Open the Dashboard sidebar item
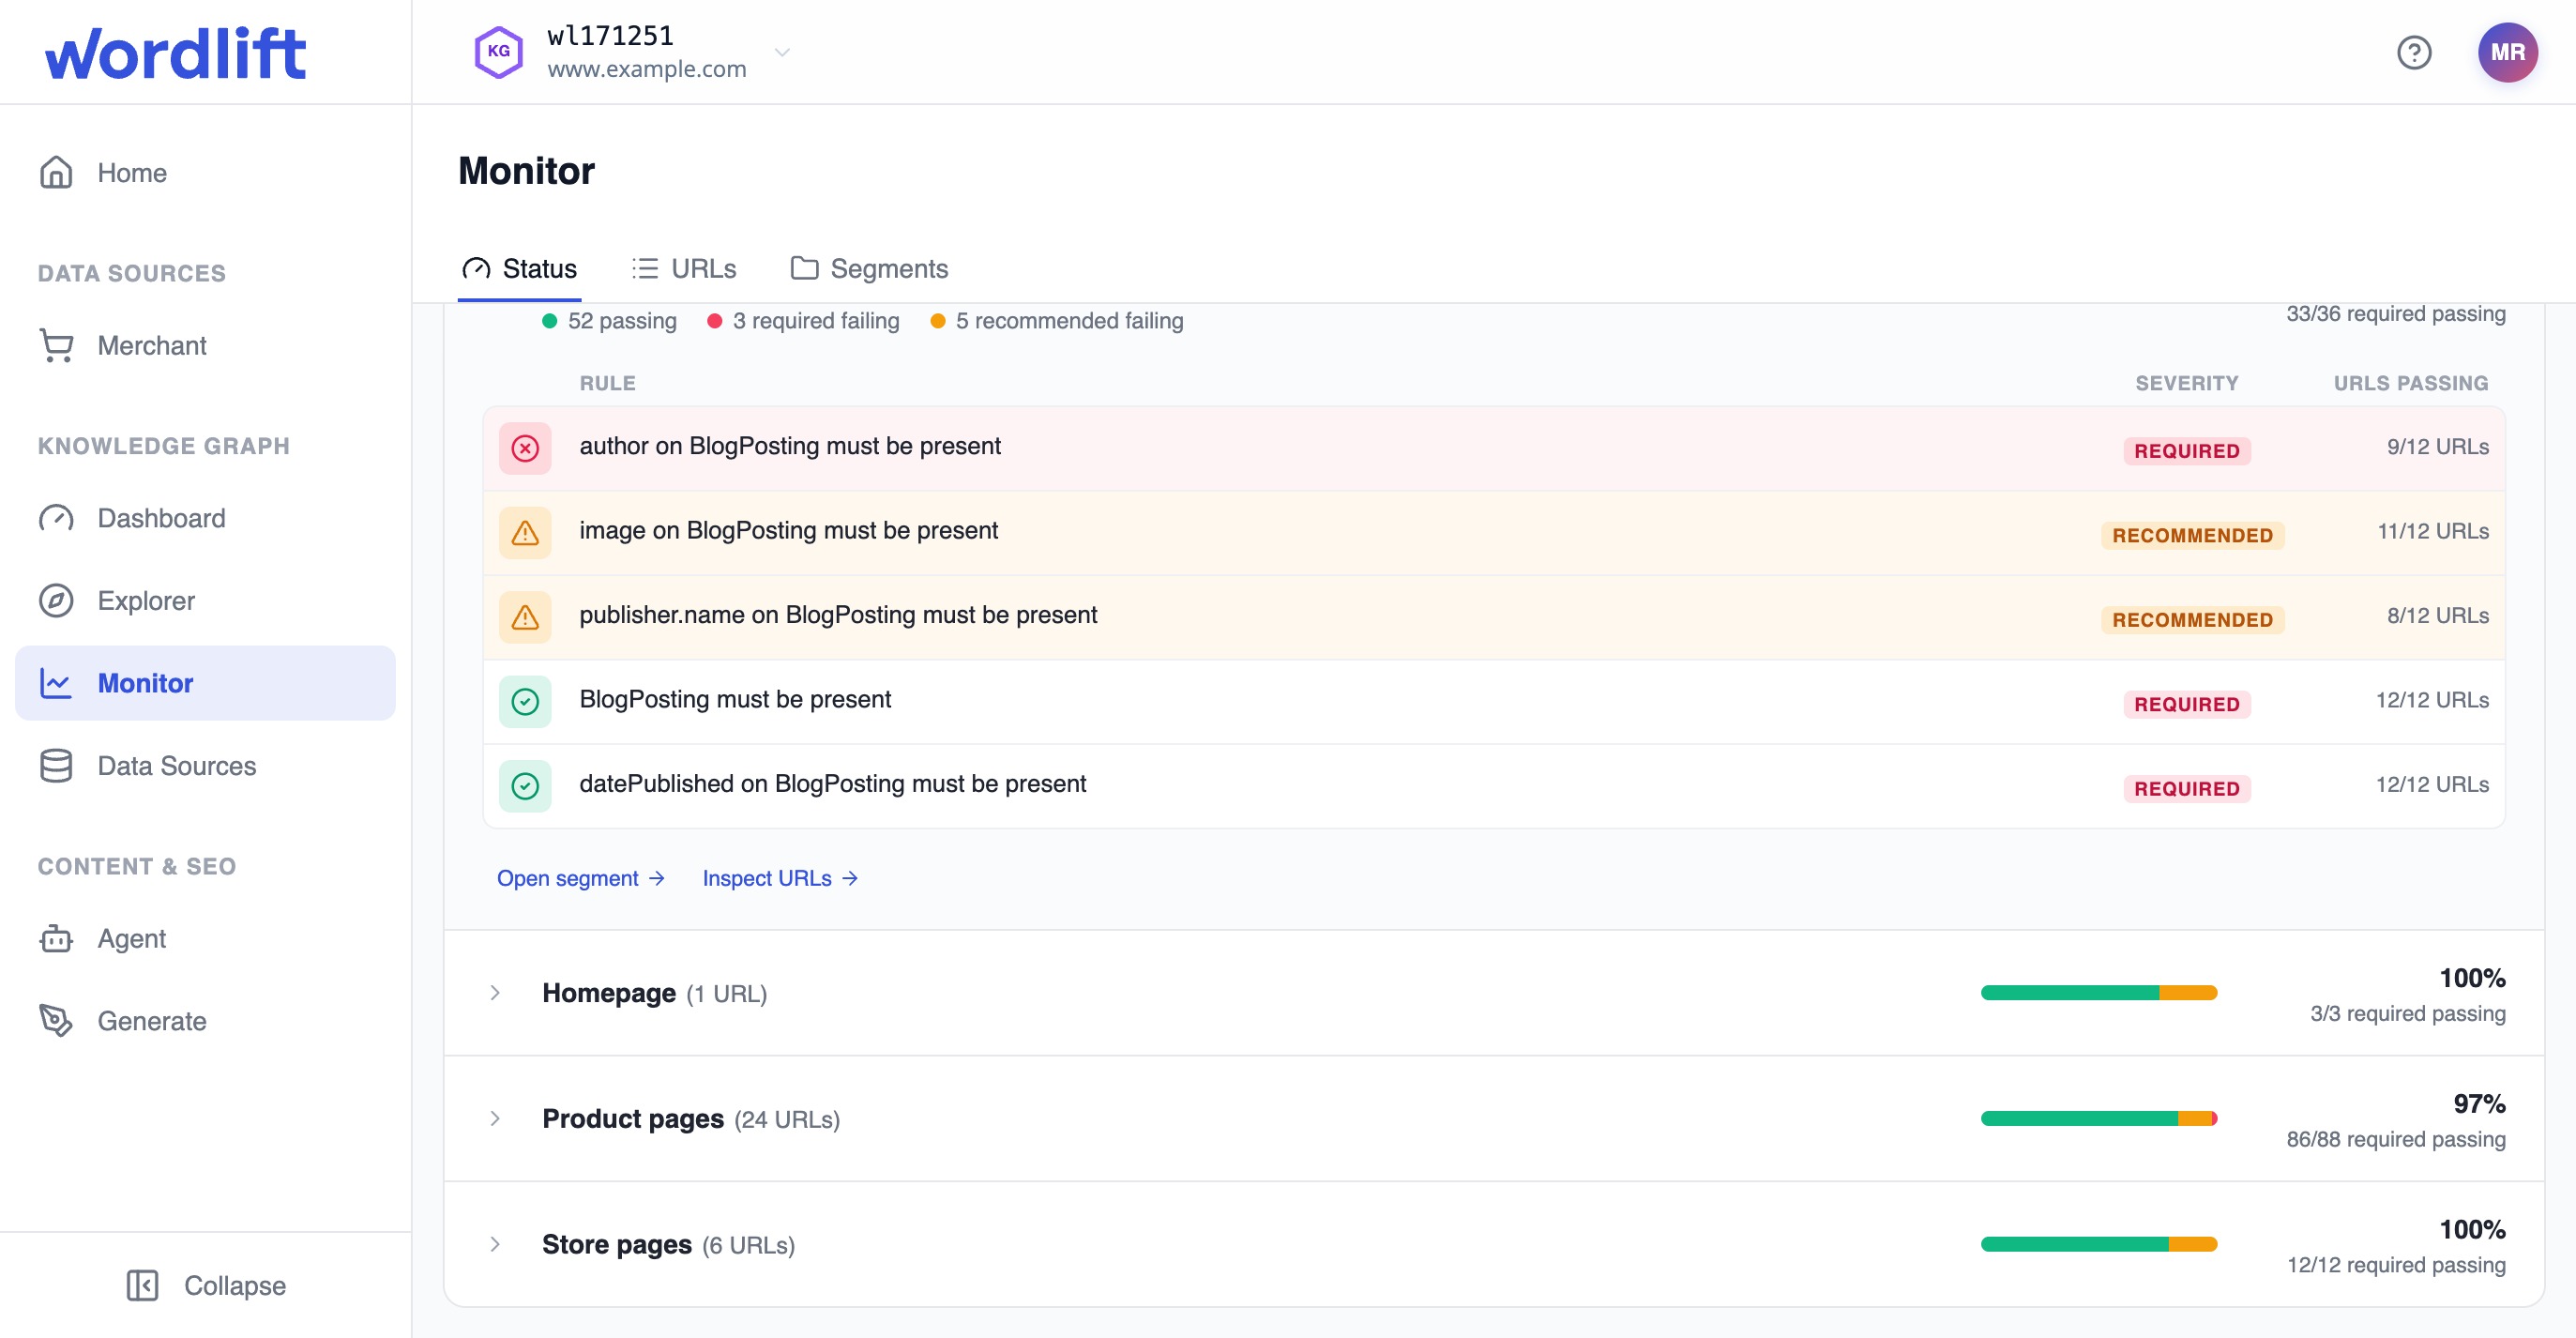2576x1338 pixels. [205, 518]
